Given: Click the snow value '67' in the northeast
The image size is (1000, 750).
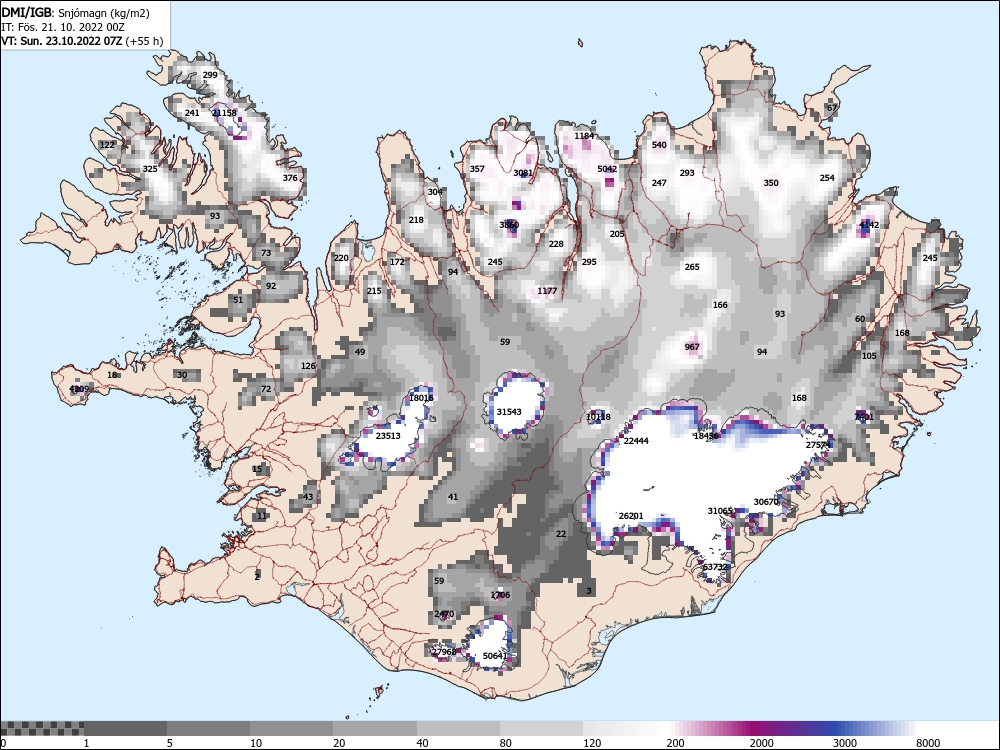Looking at the screenshot, I should click(832, 108).
